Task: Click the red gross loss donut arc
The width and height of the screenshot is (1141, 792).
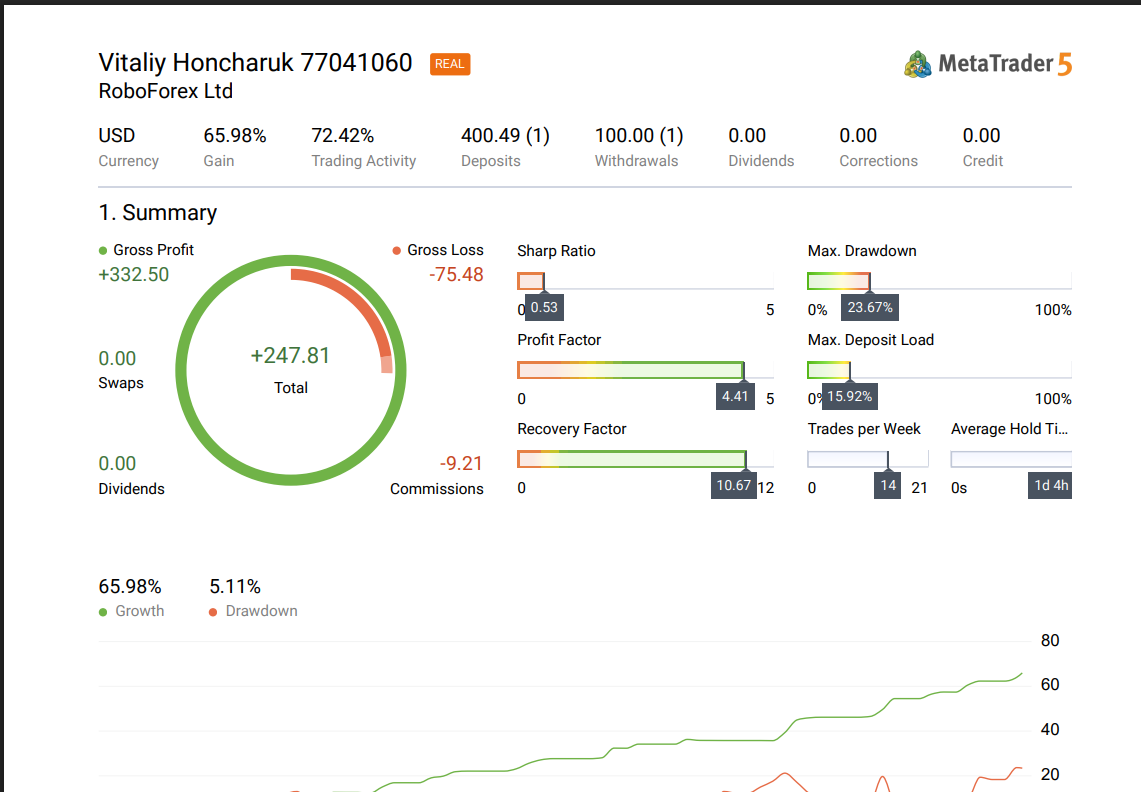Action: (359, 306)
